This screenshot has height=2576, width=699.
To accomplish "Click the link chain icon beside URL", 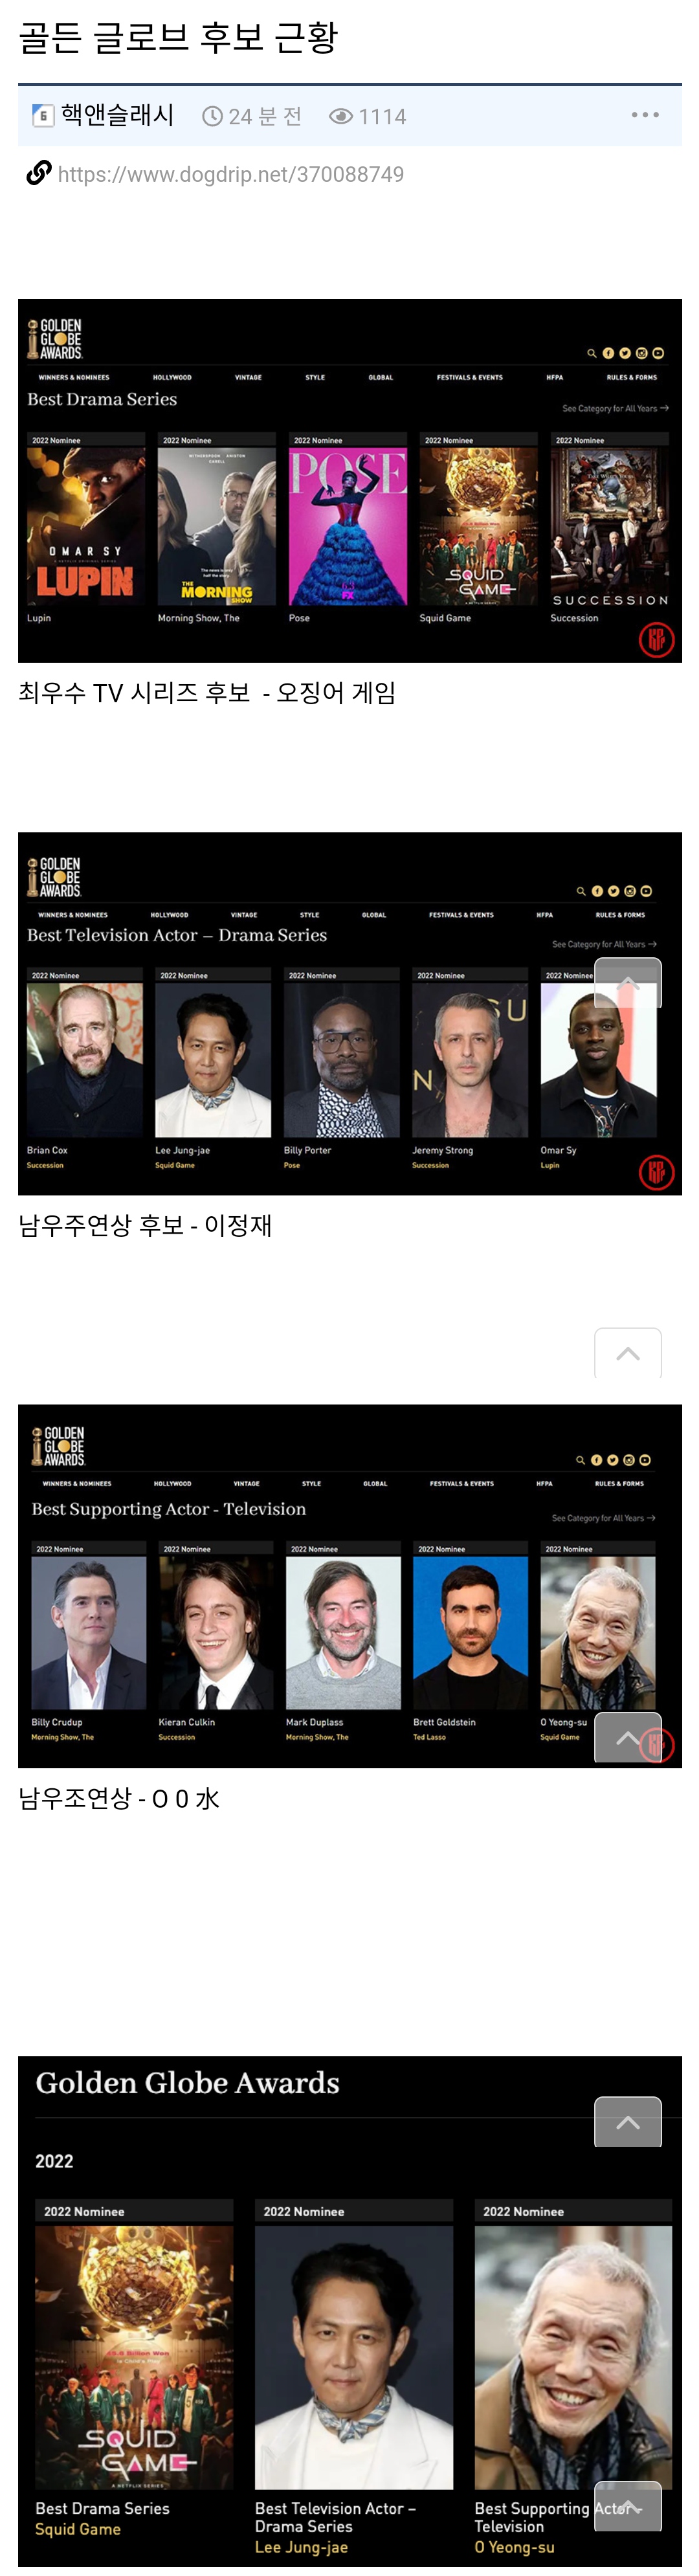I will click(38, 173).
